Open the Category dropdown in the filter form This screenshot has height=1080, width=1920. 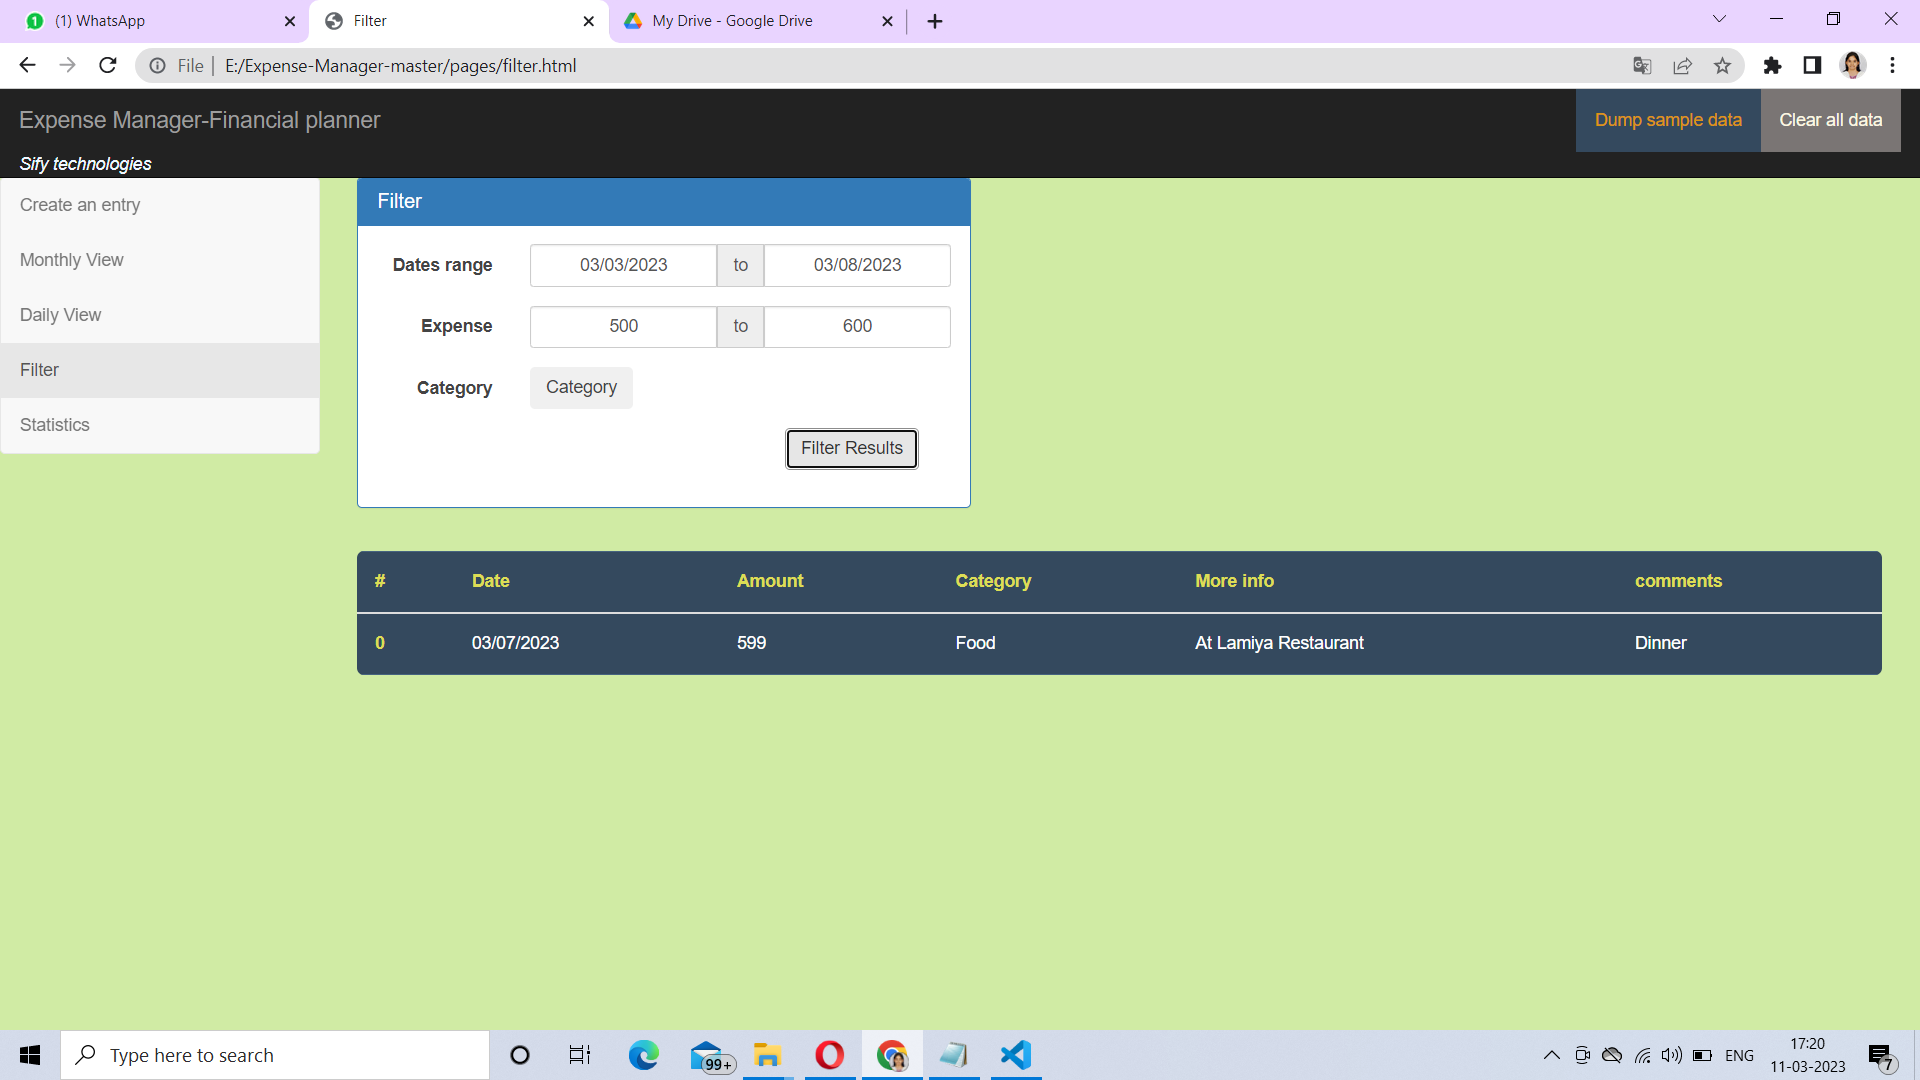(580, 387)
